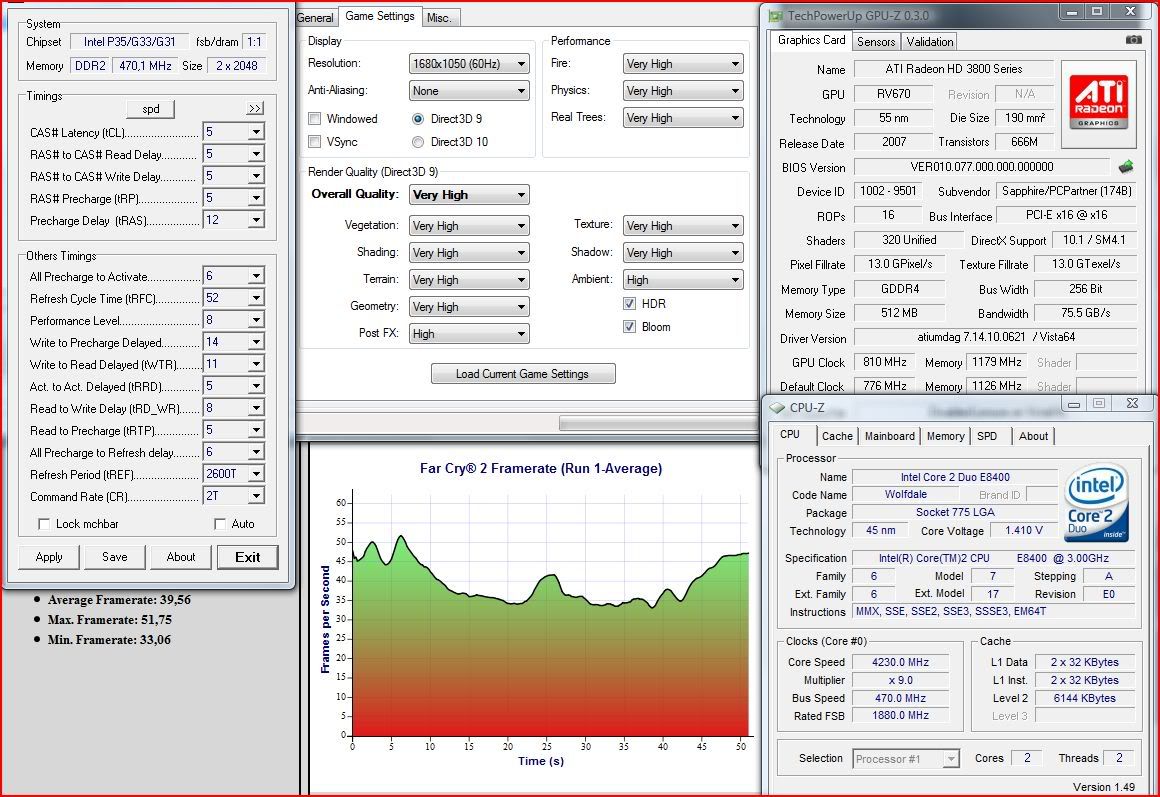Click the Apply button in memory timings
This screenshot has height=797, width=1160.
pos(49,557)
